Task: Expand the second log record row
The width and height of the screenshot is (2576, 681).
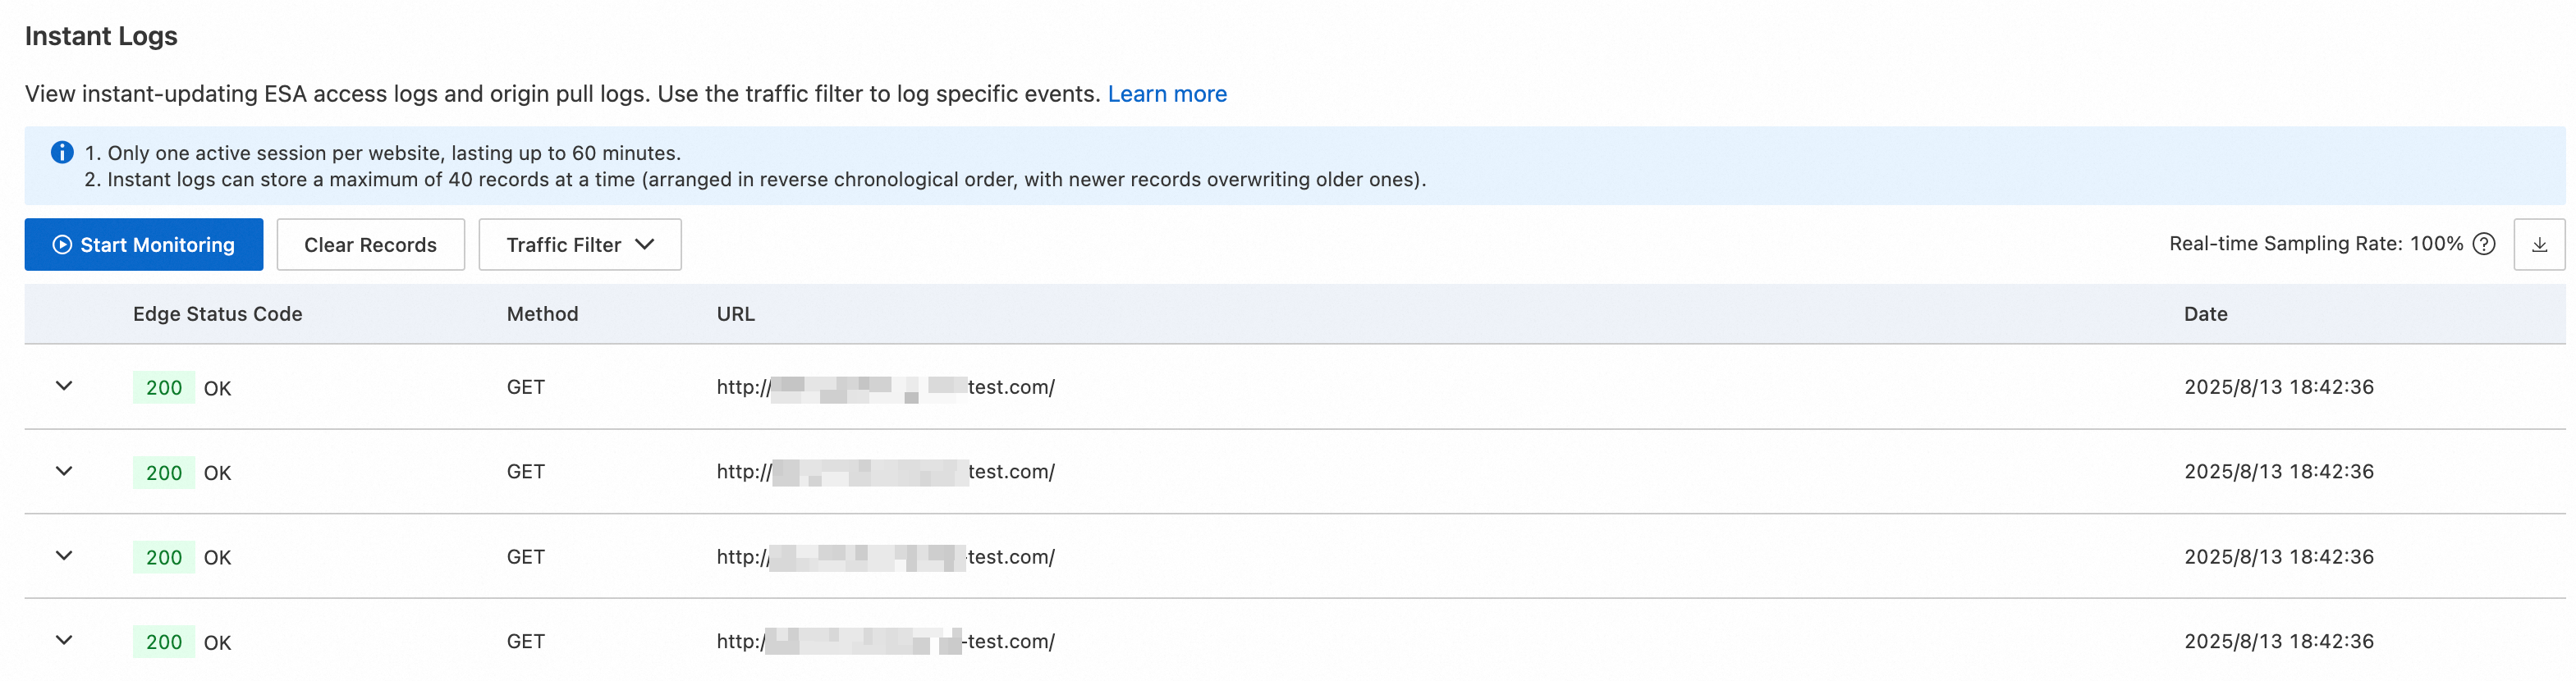Action: (64, 471)
